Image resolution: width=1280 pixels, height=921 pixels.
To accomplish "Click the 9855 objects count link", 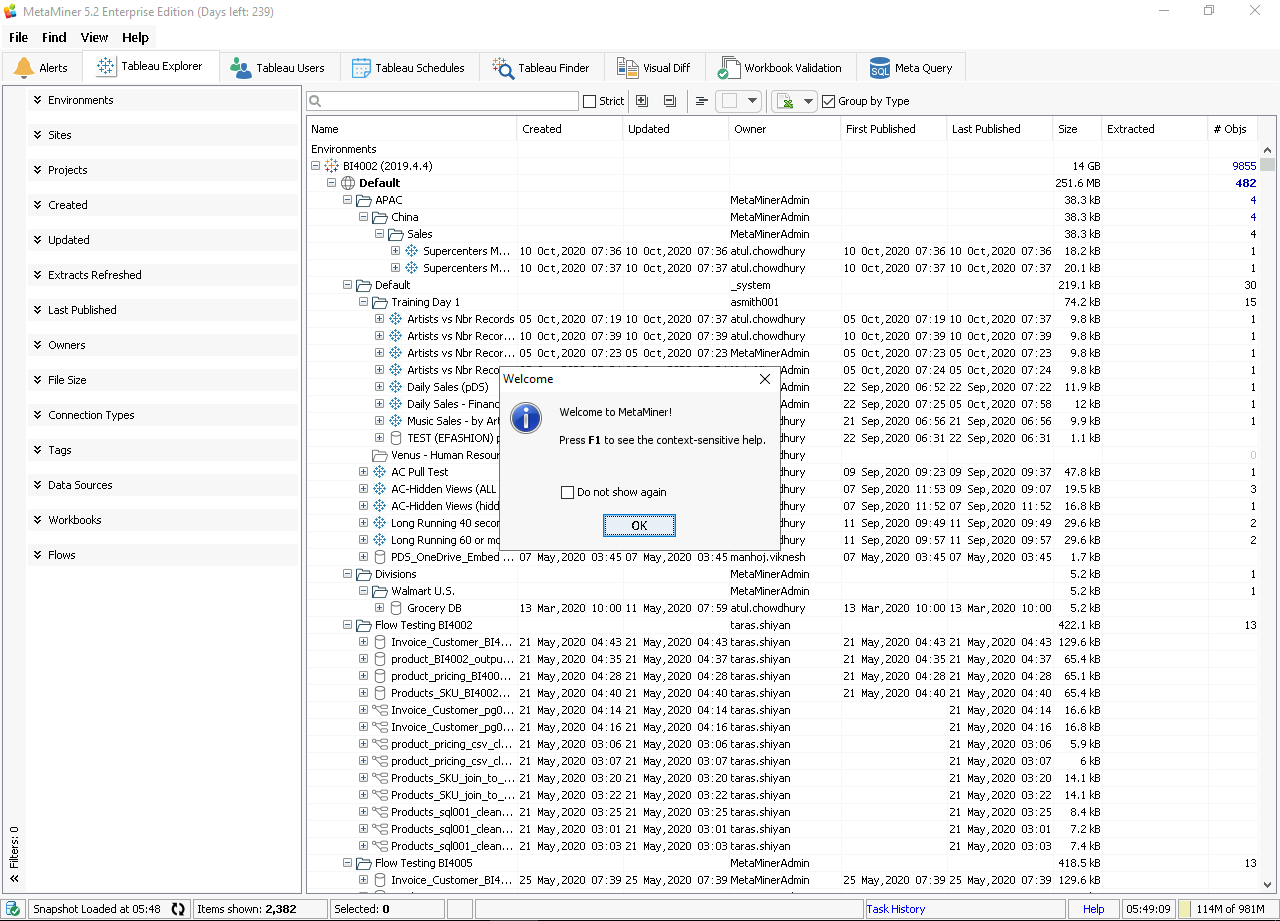I will (x=1244, y=166).
